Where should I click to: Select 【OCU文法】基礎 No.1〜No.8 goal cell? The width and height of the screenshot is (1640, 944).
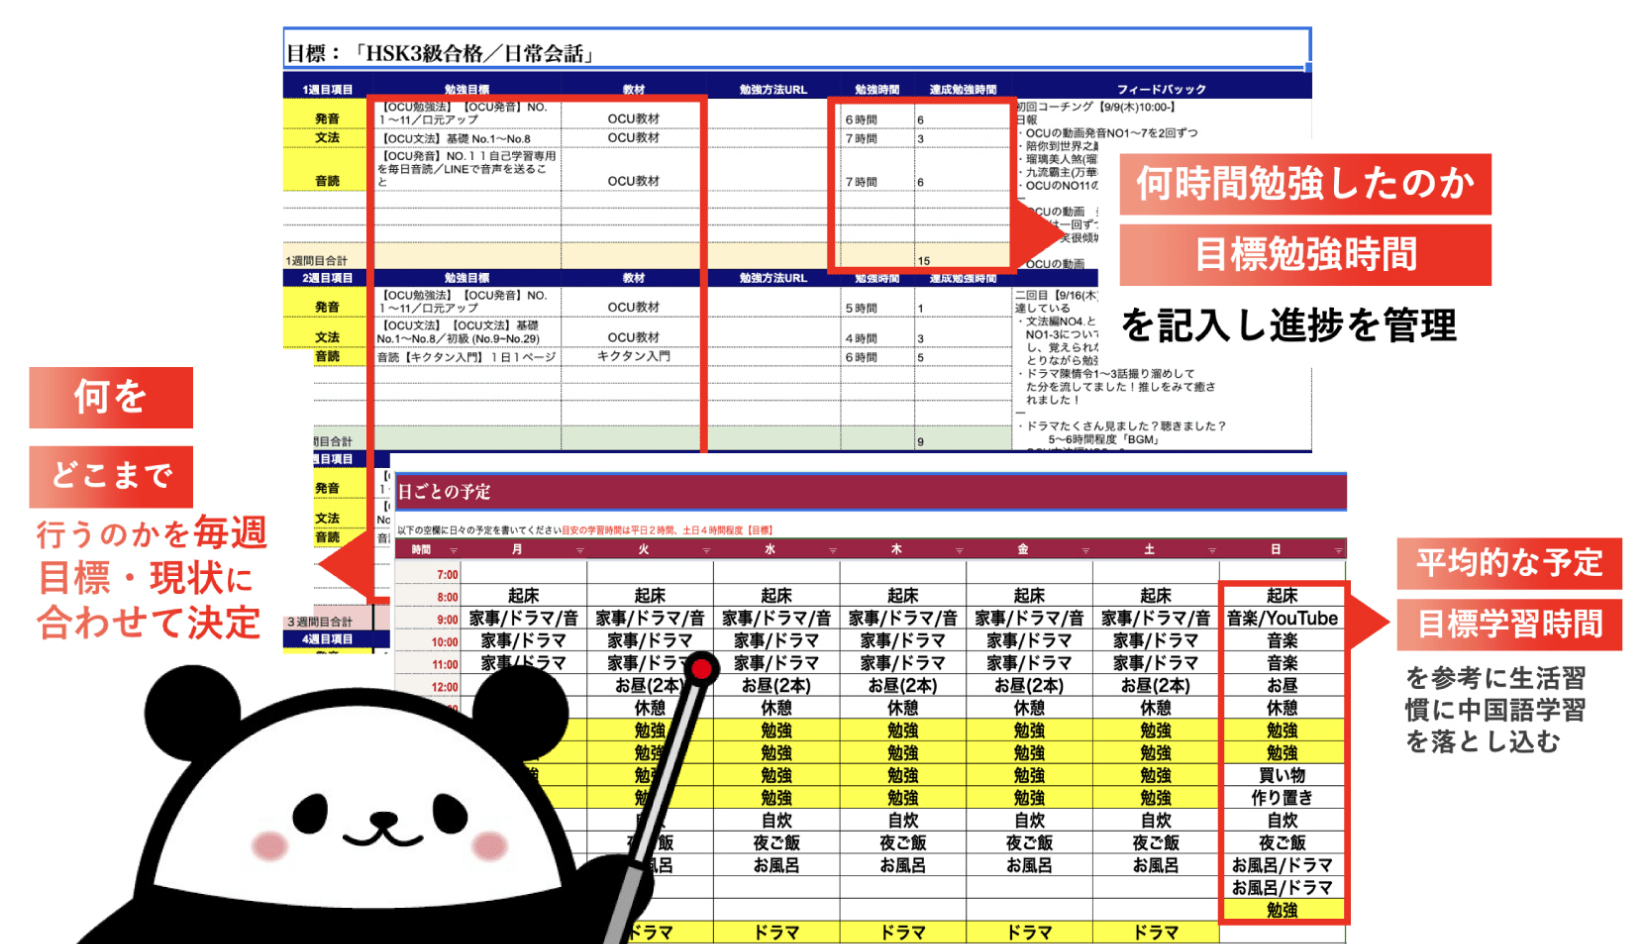pos(467,139)
